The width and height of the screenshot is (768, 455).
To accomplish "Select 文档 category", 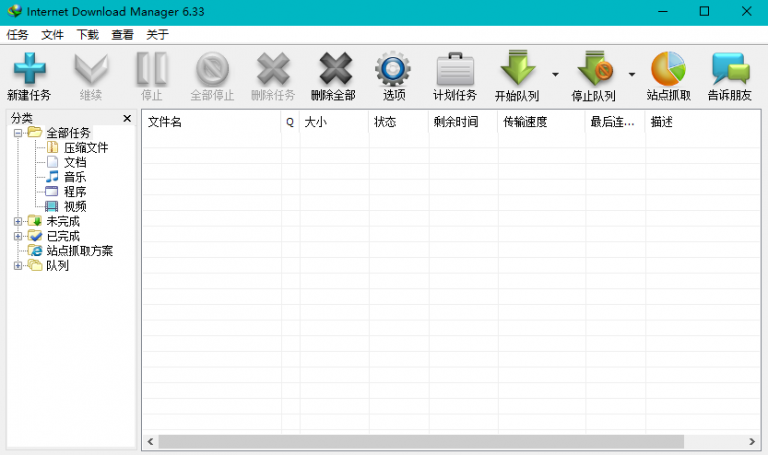I will click(x=75, y=162).
